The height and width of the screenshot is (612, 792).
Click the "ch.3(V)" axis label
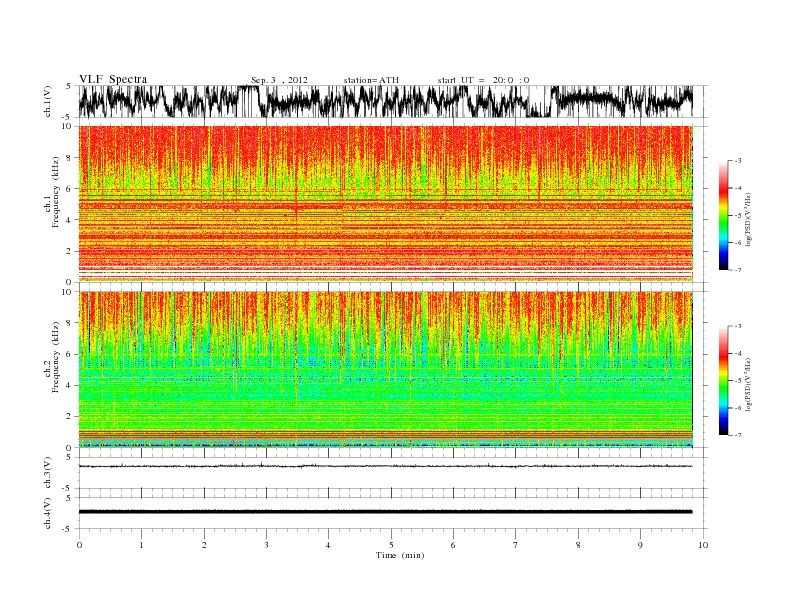tap(48, 475)
